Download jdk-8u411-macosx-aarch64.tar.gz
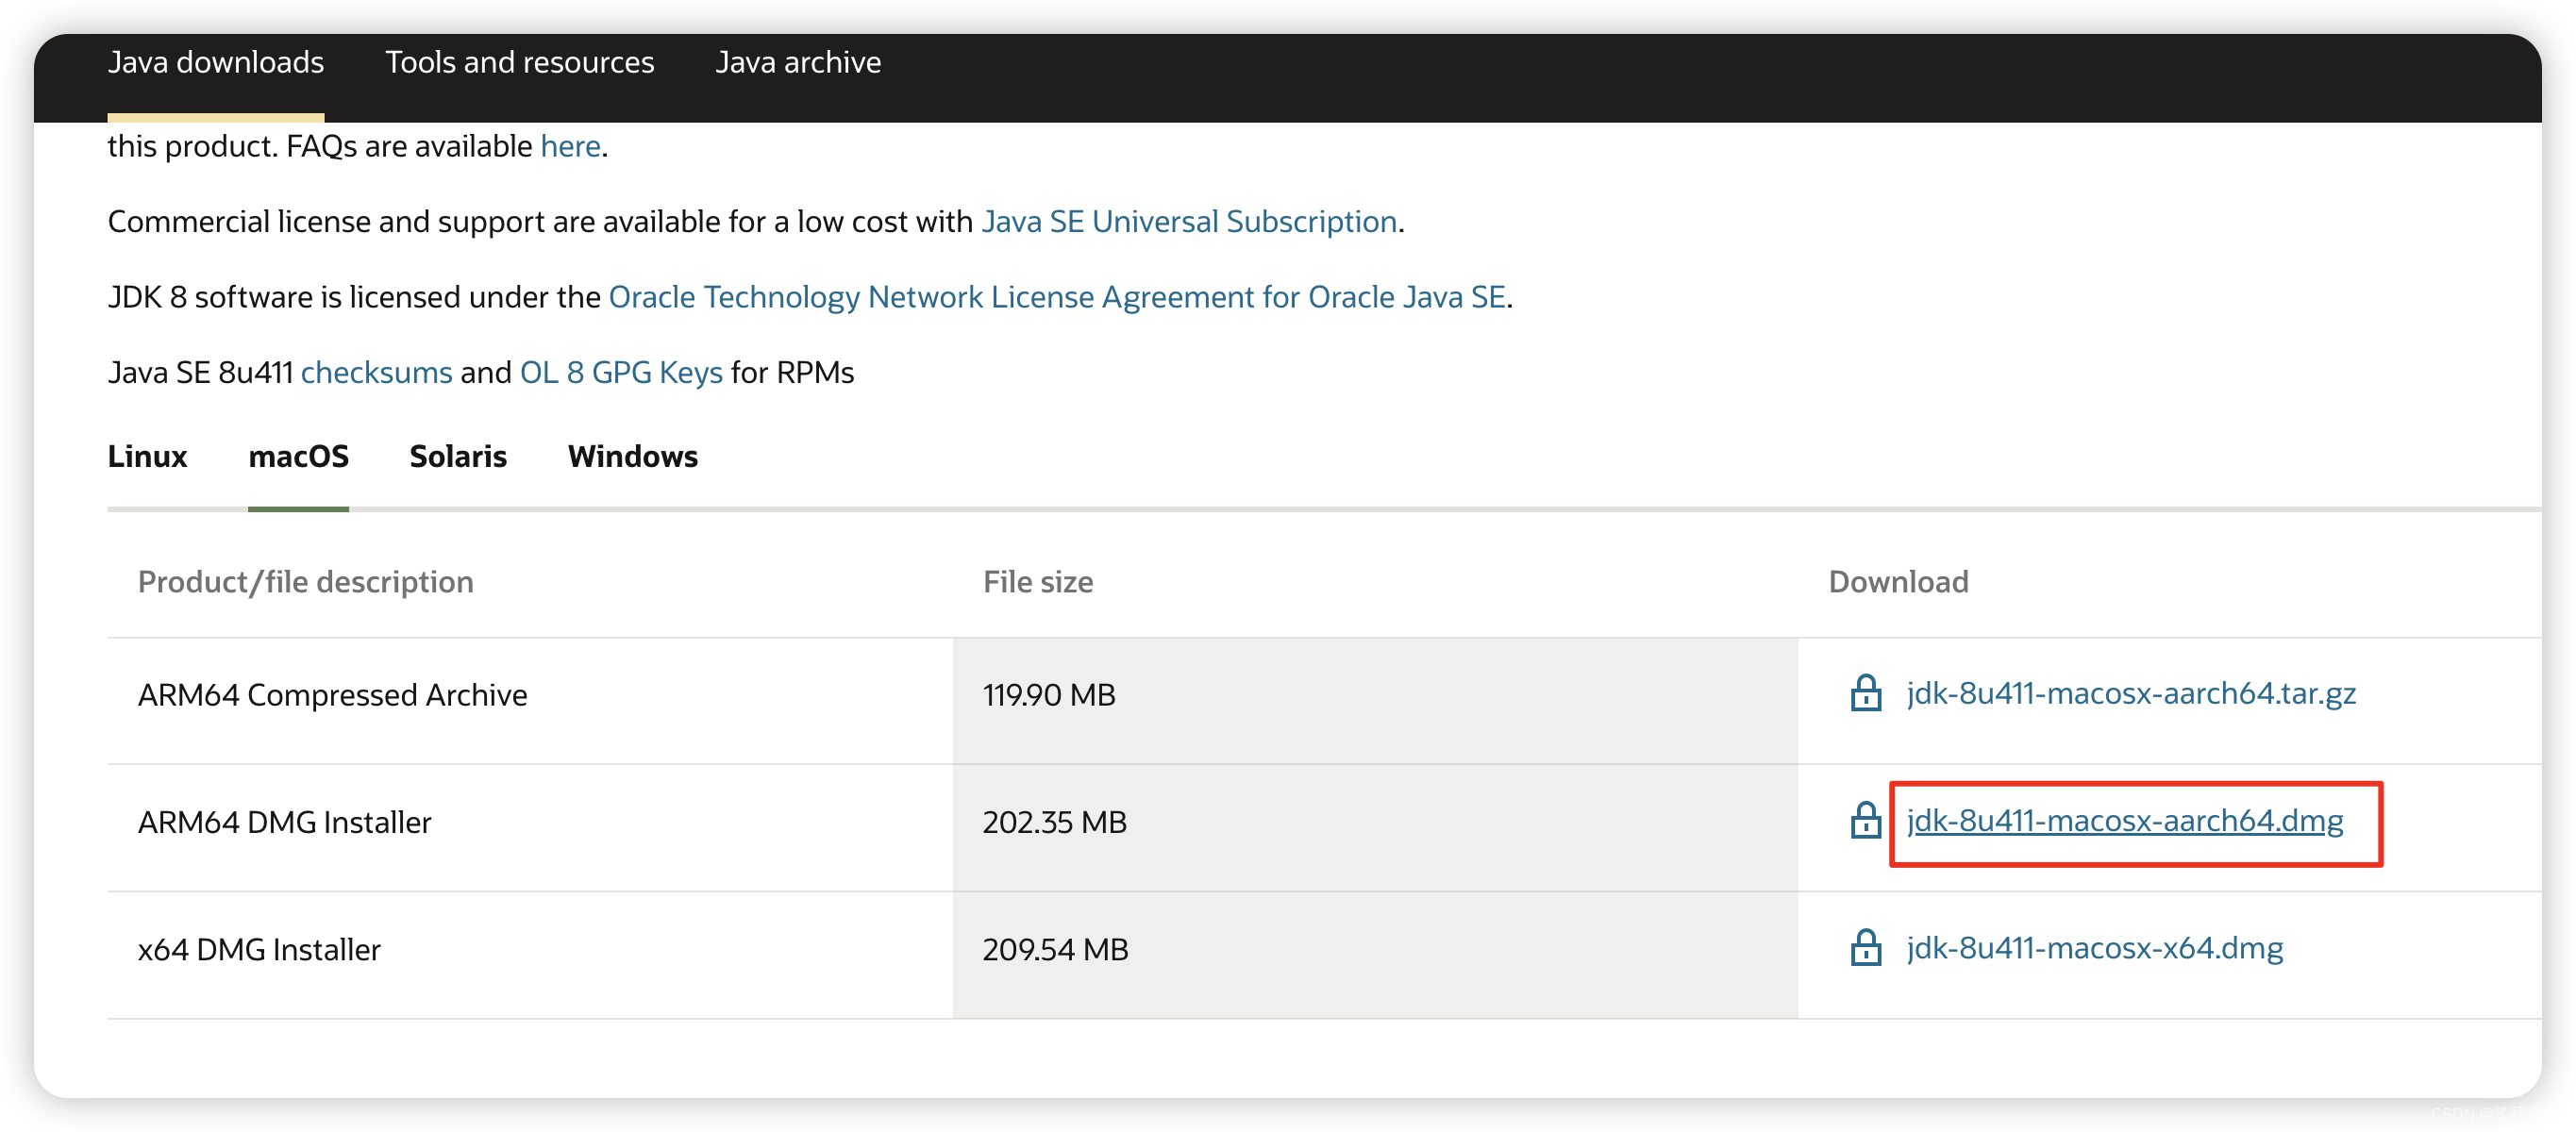Image resolution: width=2576 pixels, height=1132 pixels. click(2130, 693)
